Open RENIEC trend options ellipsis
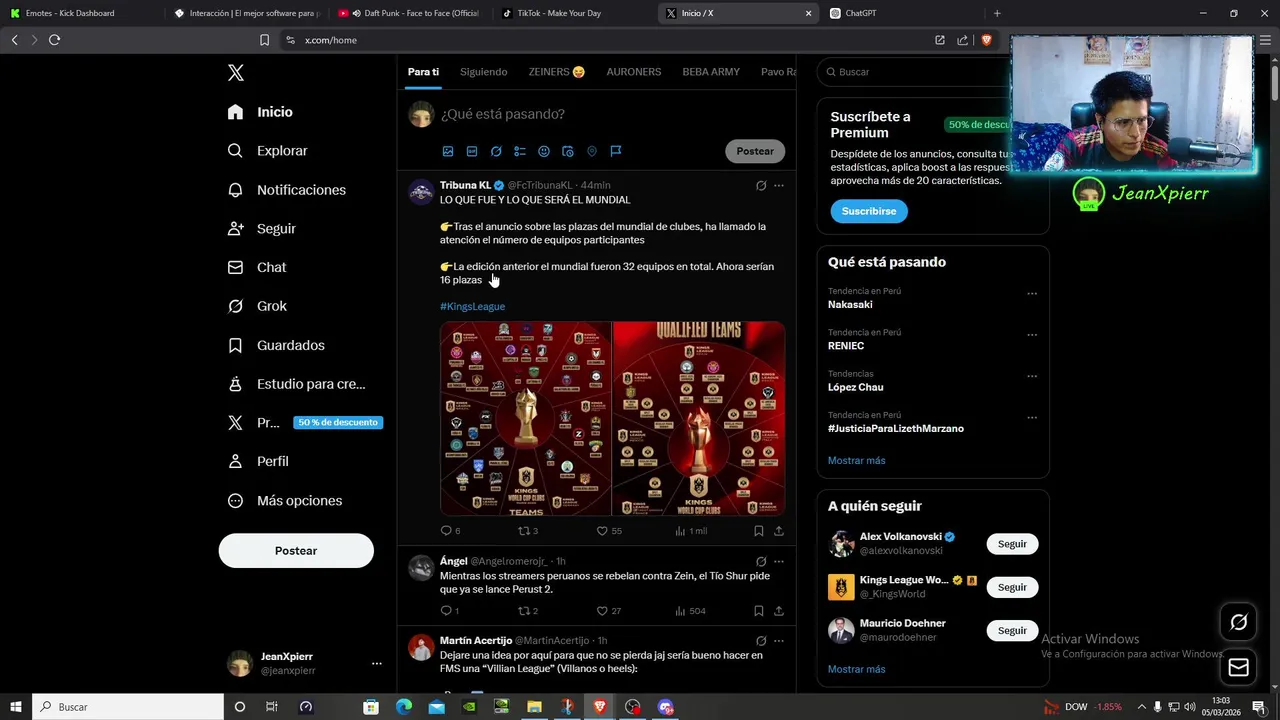The image size is (1280, 720). click(1032, 335)
